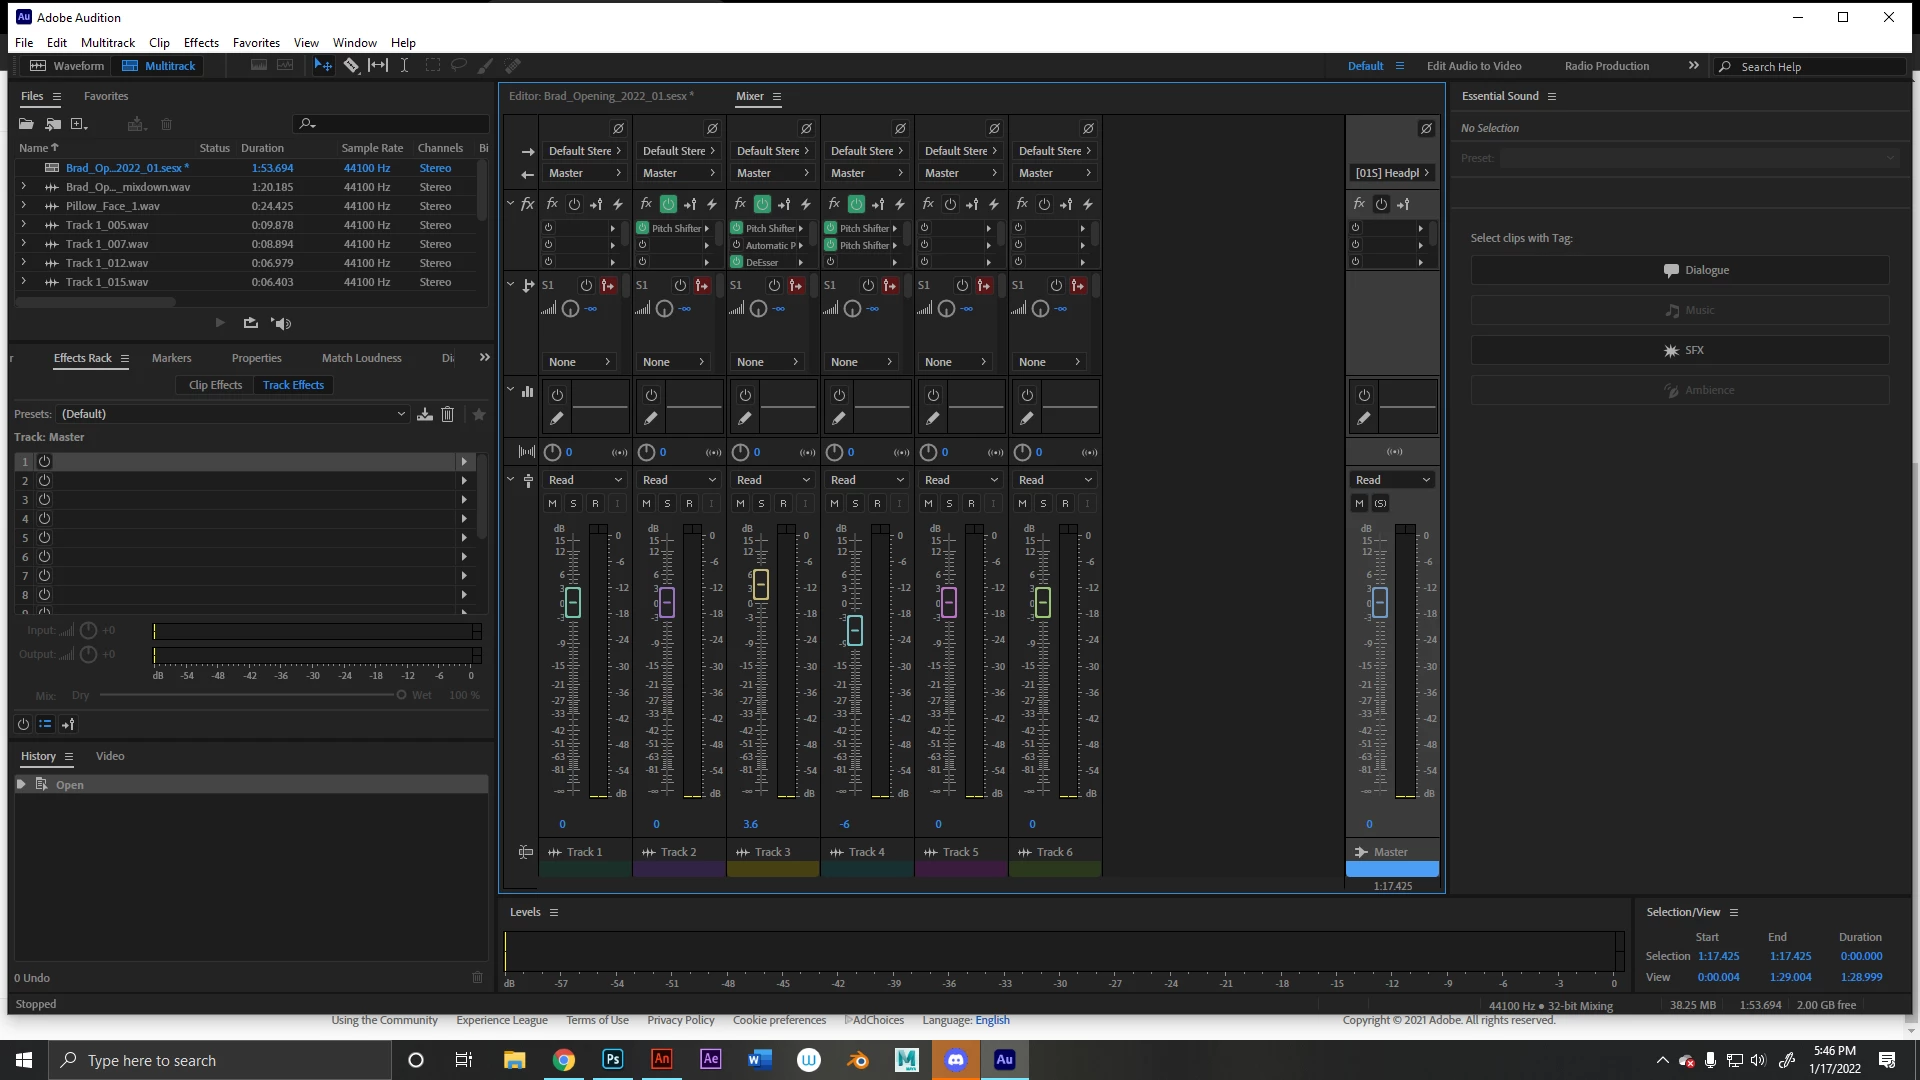The image size is (1920, 1080).
Task: Mute Track 3 in mixer
Action: pyautogui.click(x=740, y=503)
